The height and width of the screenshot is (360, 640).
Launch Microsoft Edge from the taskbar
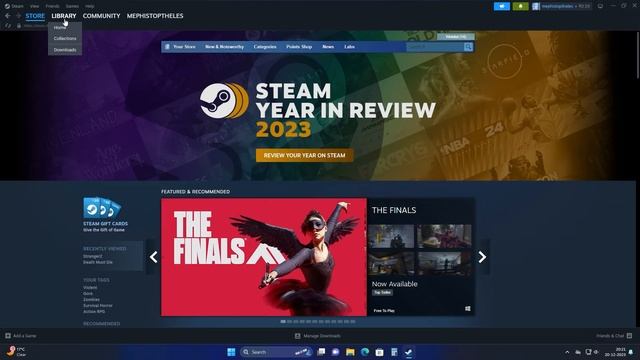365,352
